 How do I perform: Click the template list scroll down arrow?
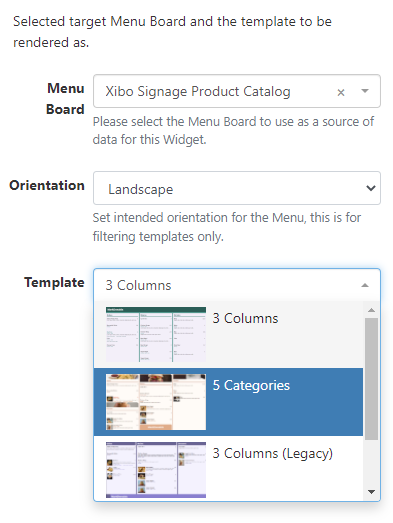pyautogui.click(x=371, y=492)
